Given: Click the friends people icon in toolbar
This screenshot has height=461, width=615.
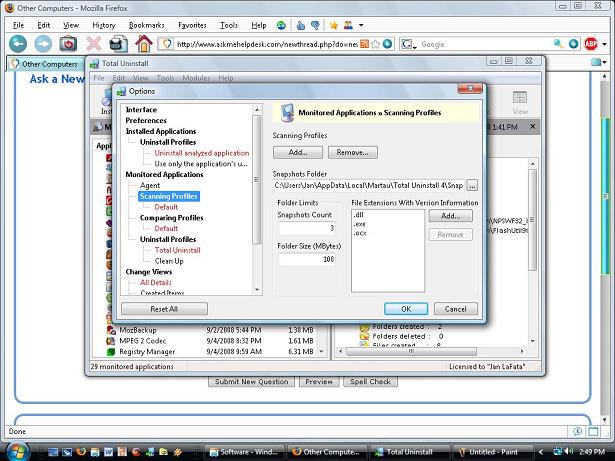Looking at the screenshot, I should (x=348, y=26).
